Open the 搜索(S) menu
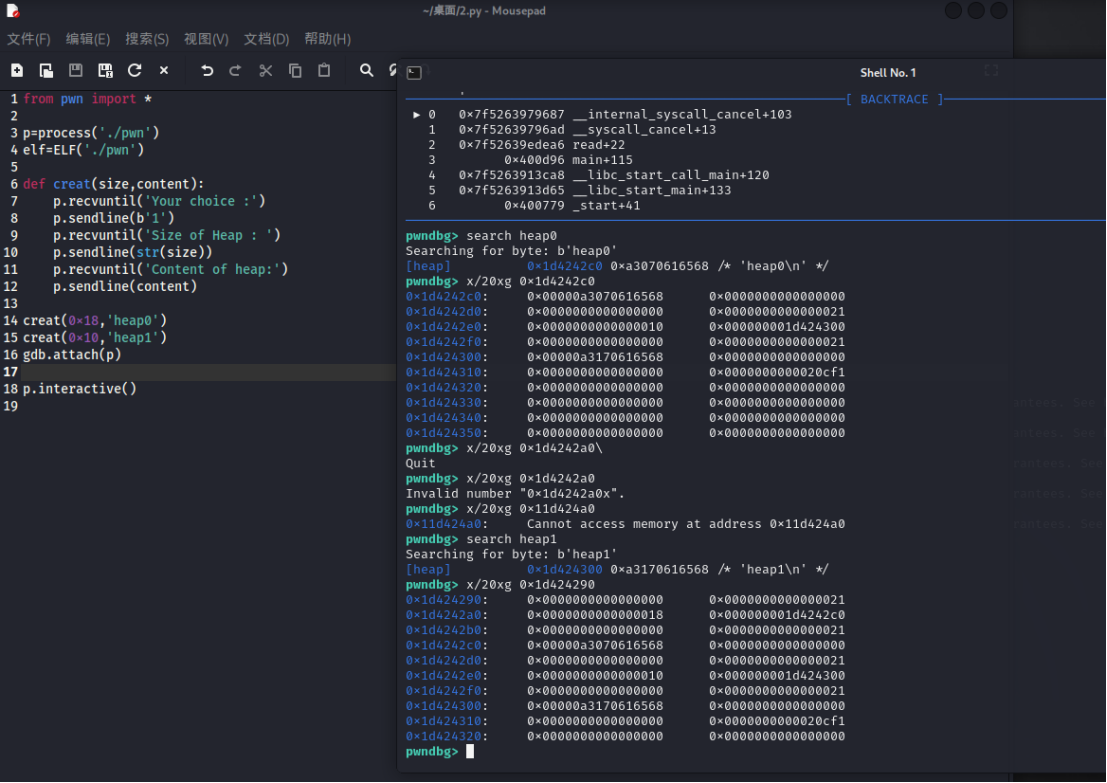 [x=147, y=39]
